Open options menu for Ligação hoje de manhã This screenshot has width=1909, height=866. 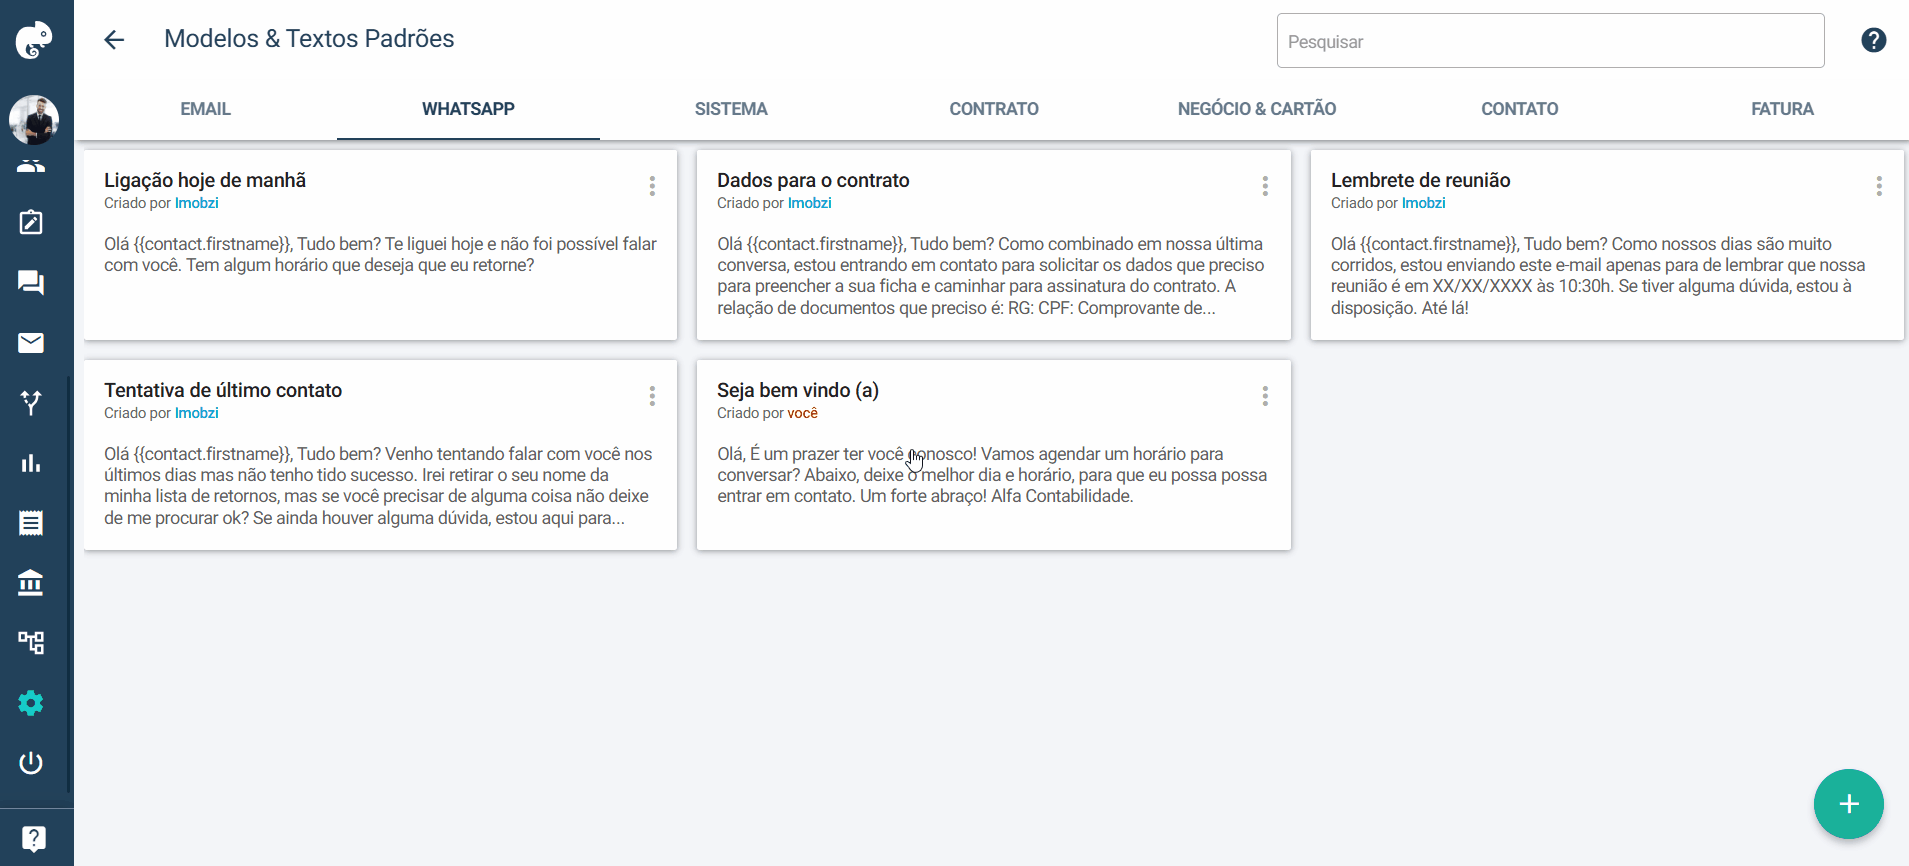pos(652,186)
